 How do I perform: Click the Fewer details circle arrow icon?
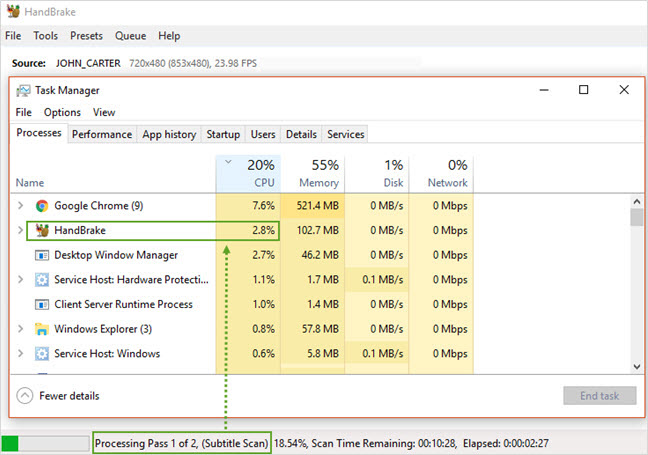pos(25,395)
